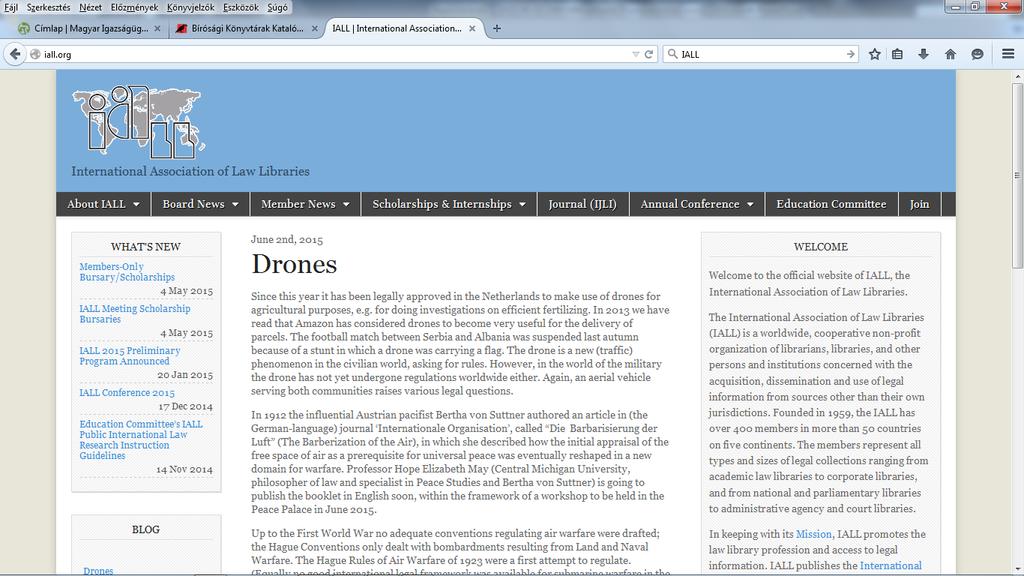Show bookmarks list icon in toolbar
Image resolution: width=1024 pixels, height=576 pixels.
(x=897, y=54)
